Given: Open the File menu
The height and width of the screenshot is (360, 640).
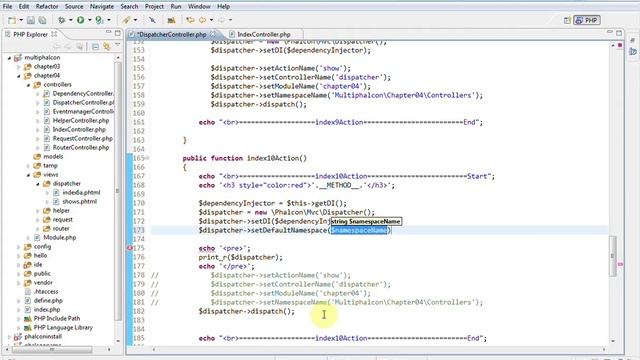Looking at the screenshot, I should click(7, 7).
